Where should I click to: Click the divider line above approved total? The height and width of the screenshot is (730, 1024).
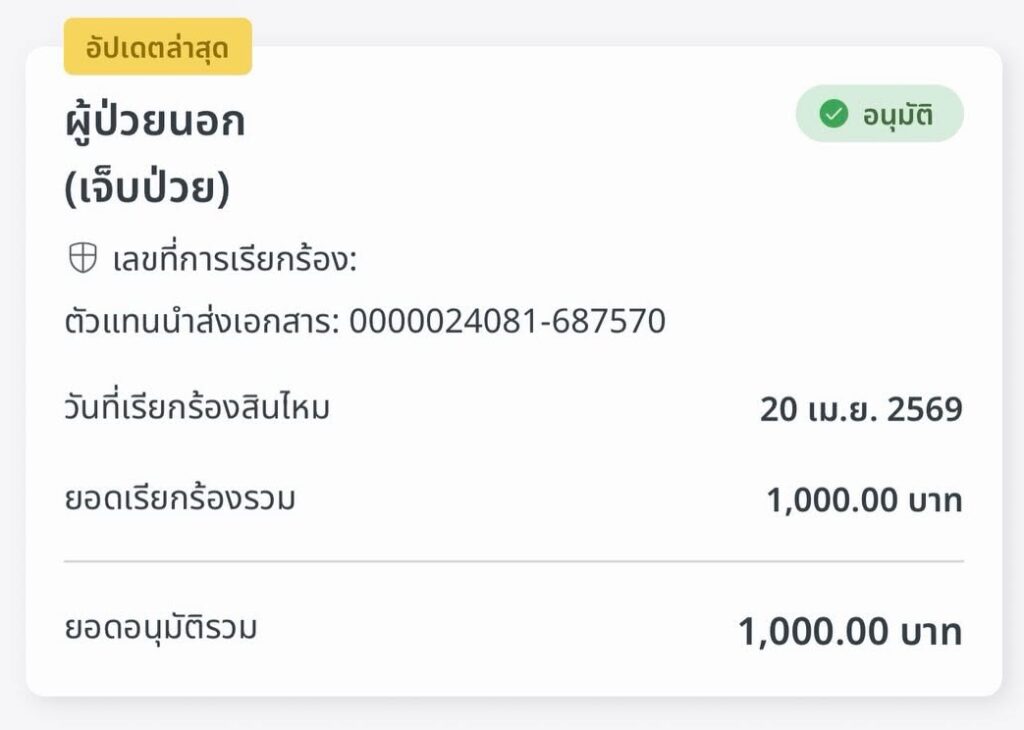point(514,561)
